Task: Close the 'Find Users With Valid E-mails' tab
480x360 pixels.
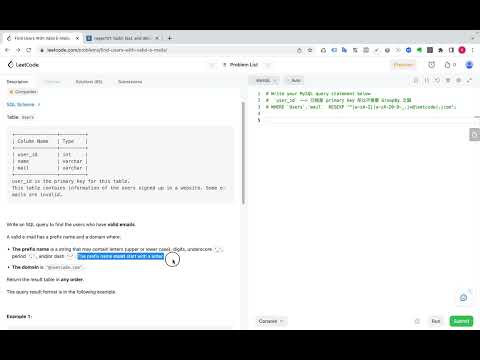Action: [77, 38]
